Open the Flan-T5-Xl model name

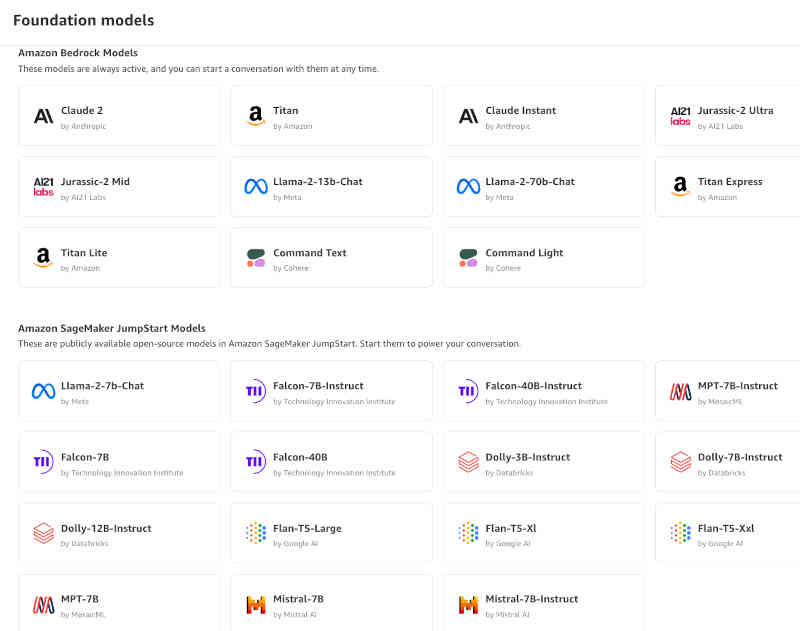click(x=510, y=528)
